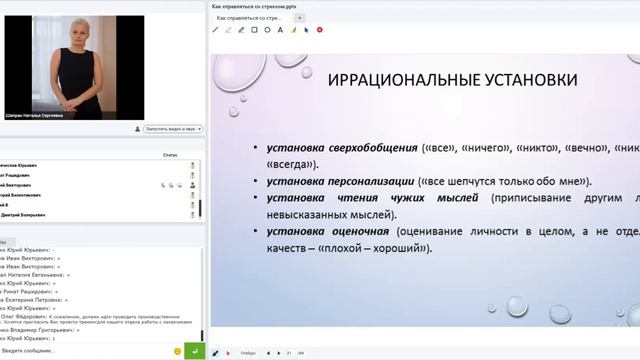640x360 pixels.
Task: Click microphone icon in Викторович row
Action: click(163, 185)
